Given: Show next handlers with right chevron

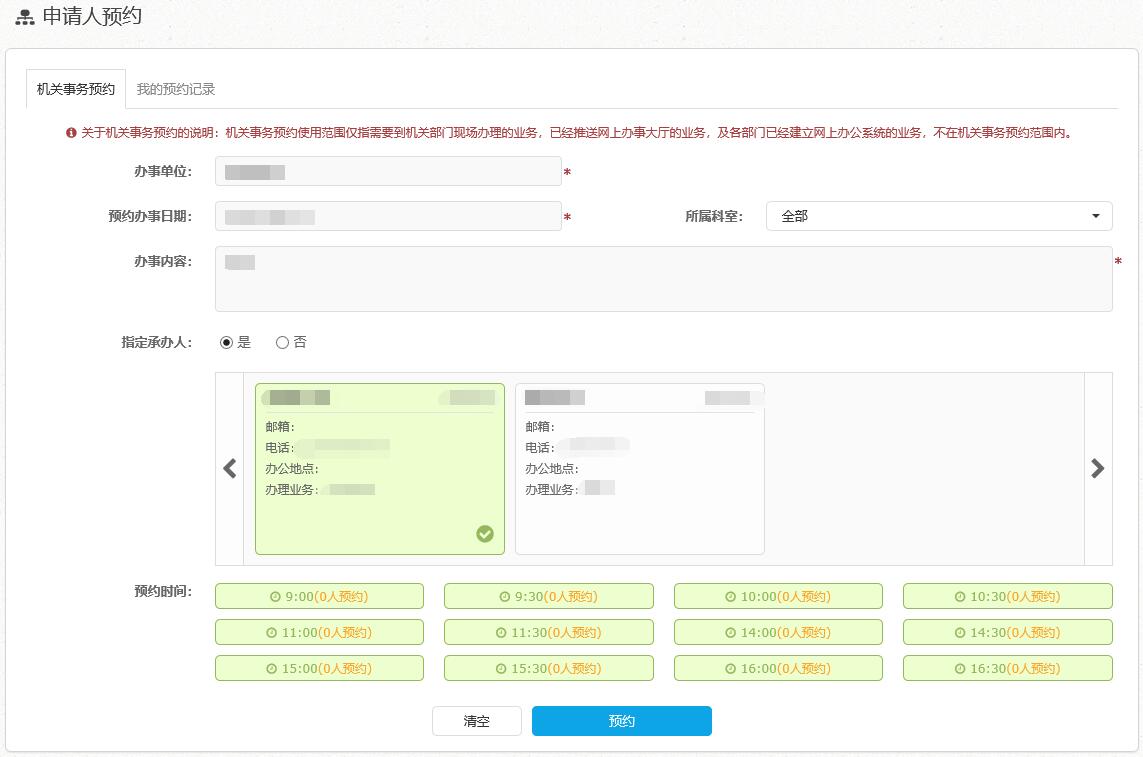Looking at the screenshot, I should tap(1098, 468).
